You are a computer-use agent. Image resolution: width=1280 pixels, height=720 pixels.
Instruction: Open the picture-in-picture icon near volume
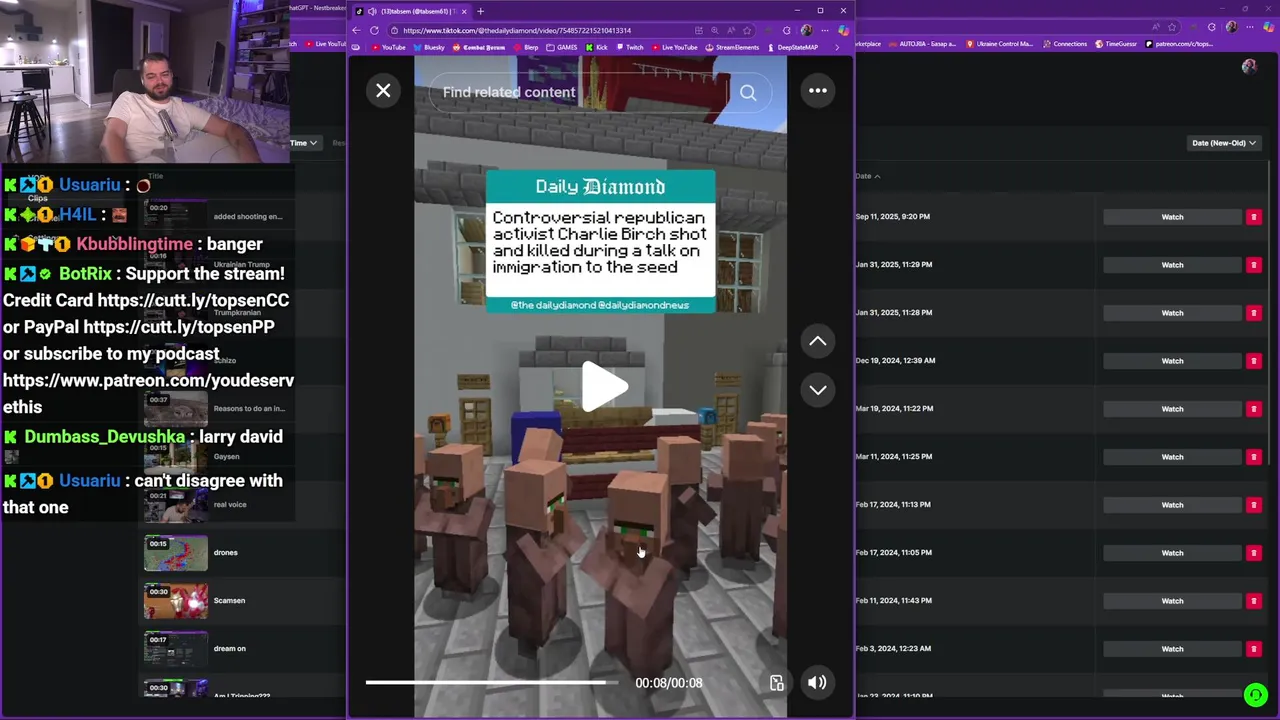tap(777, 683)
